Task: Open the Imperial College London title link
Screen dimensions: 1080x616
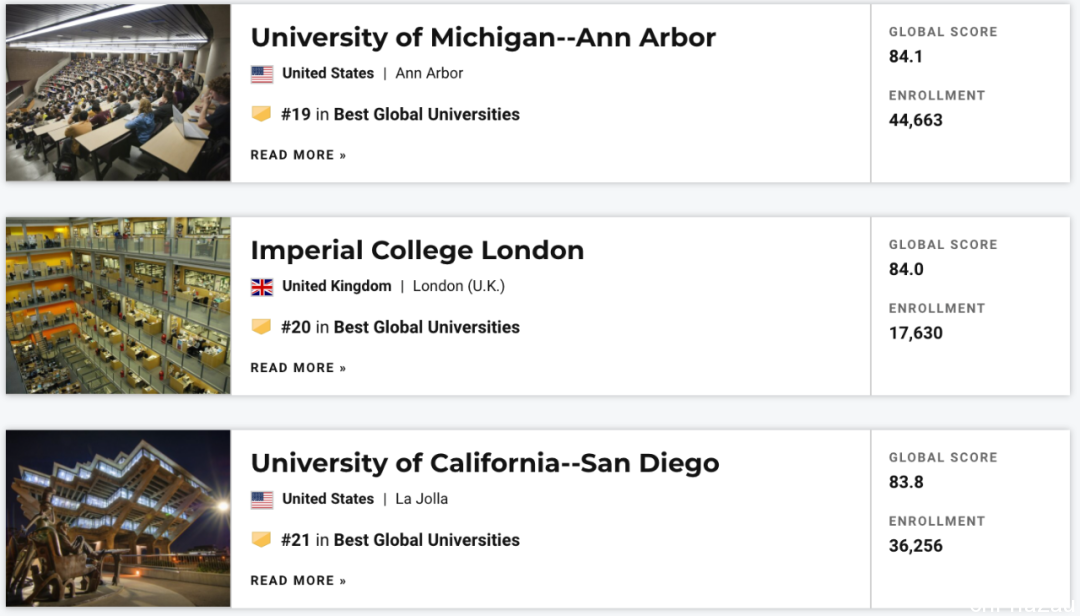Action: click(417, 250)
